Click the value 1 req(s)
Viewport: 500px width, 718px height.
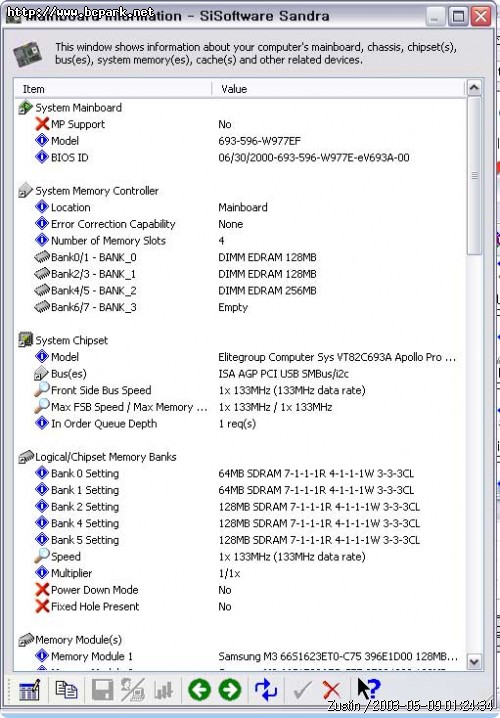coord(237,424)
